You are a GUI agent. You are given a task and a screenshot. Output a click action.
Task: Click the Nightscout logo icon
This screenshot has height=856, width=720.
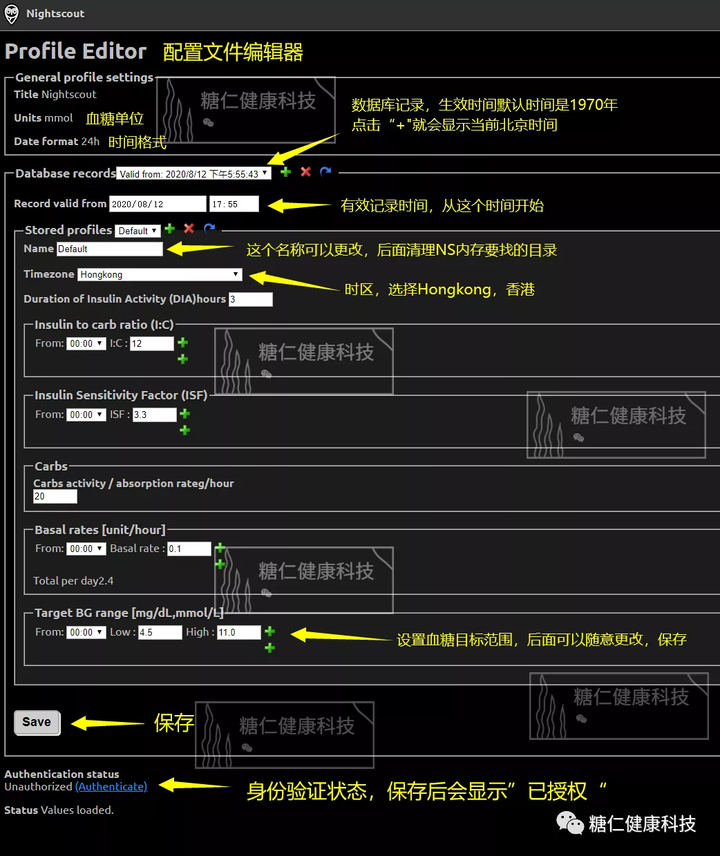click(x=11, y=14)
